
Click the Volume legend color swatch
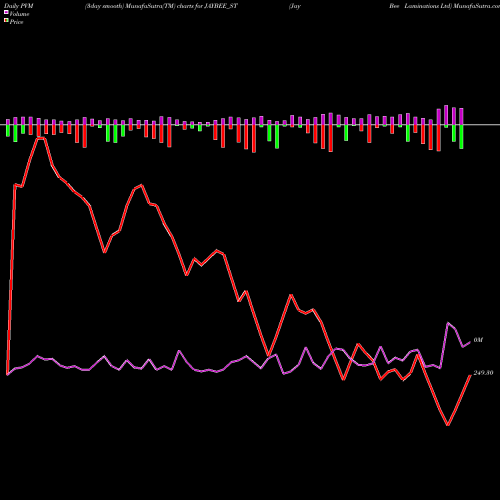coord(6,13)
